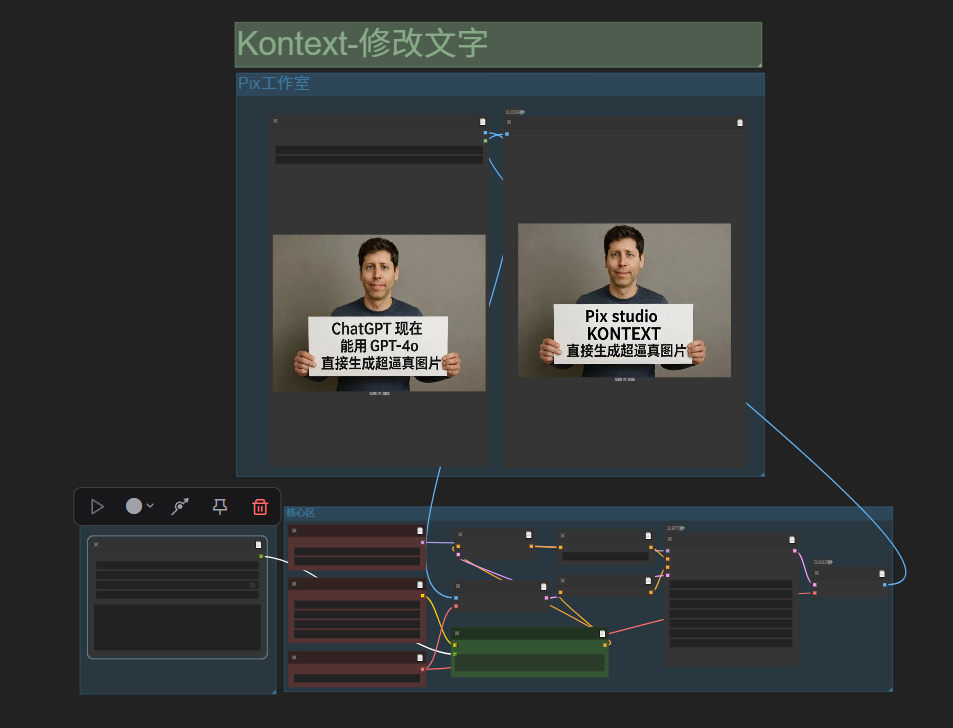953x728 pixels.
Task: Click the document badge on the ChatGPT image node
Action: pyautogui.click(x=483, y=122)
